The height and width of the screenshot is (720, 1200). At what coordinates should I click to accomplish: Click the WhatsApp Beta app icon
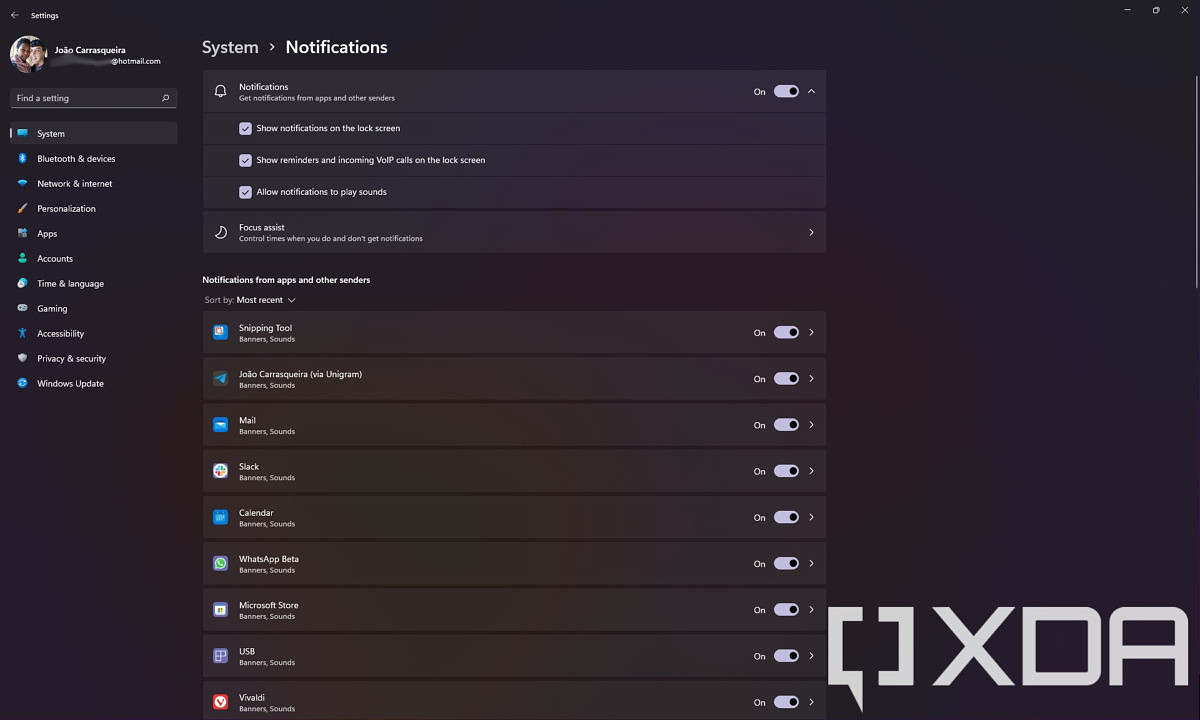[x=220, y=564]
